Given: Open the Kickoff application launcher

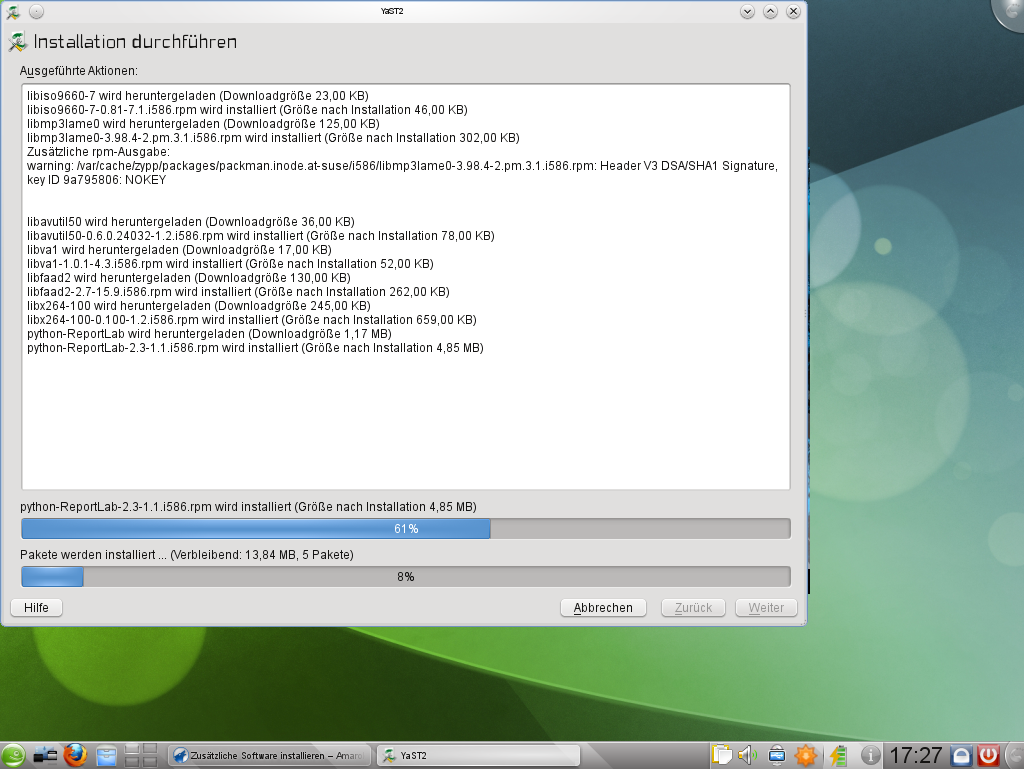Looking at the screenshot, I should point(13,755).
